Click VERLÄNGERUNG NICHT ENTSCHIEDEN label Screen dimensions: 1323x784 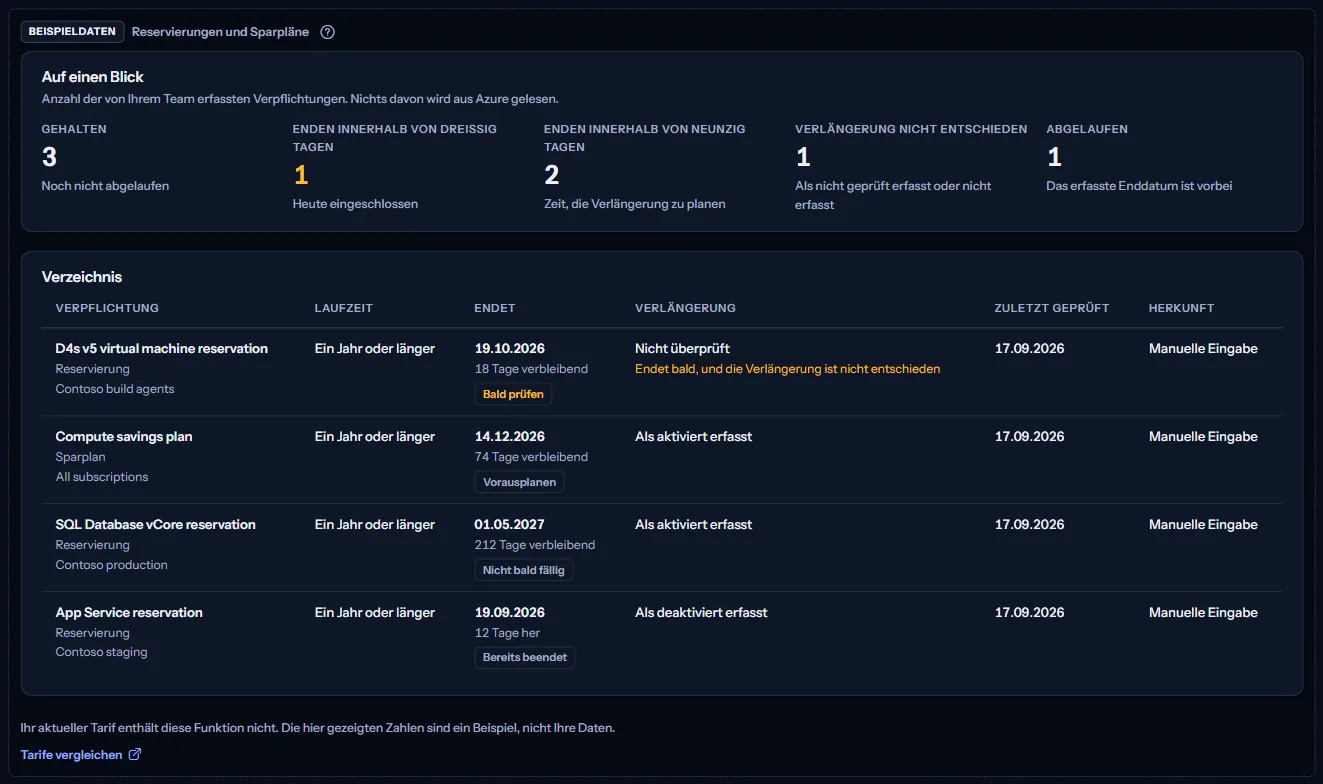[911, 129]
